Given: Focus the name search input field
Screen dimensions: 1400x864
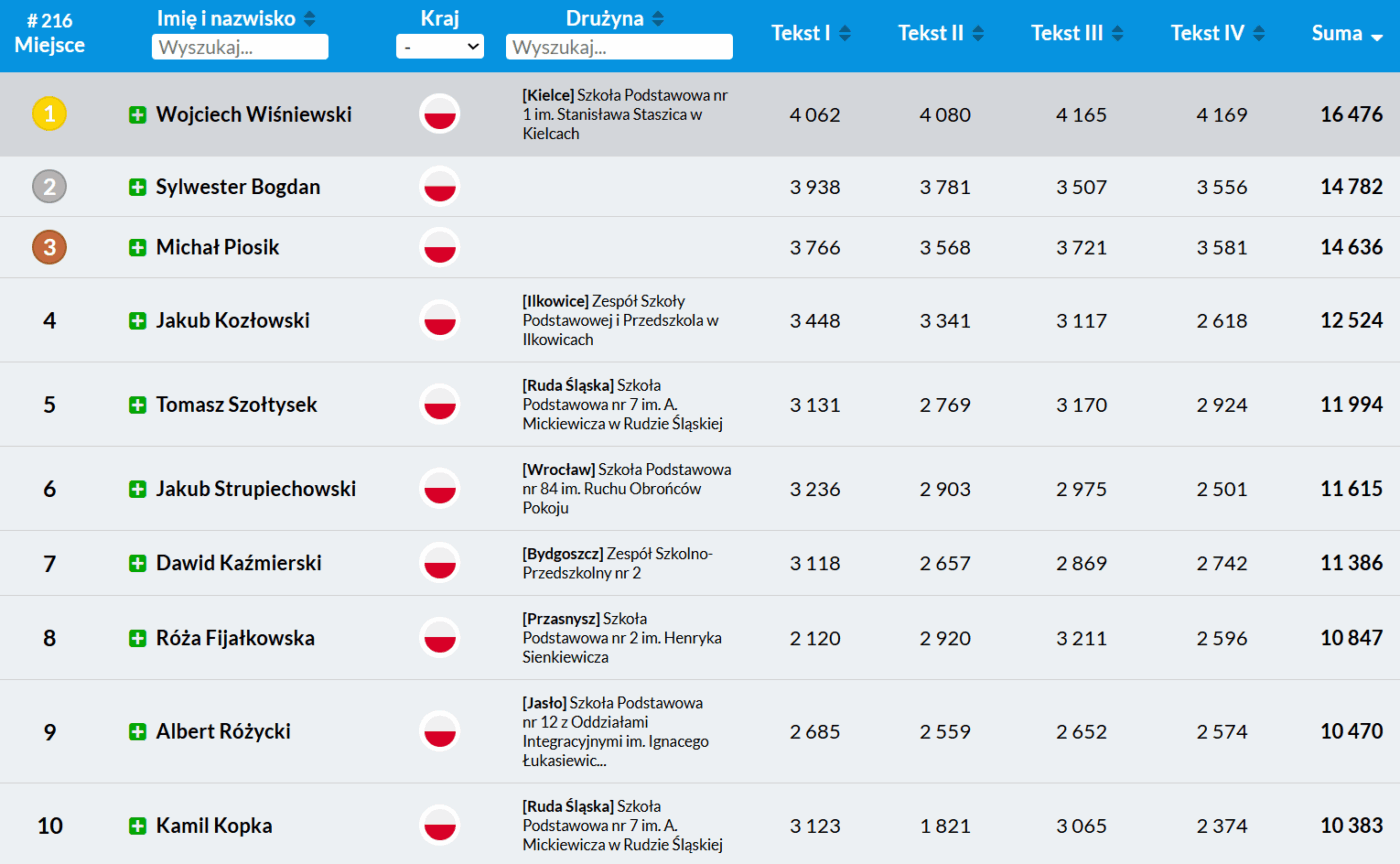Looking at the screenshot, I should pos(240,47).
